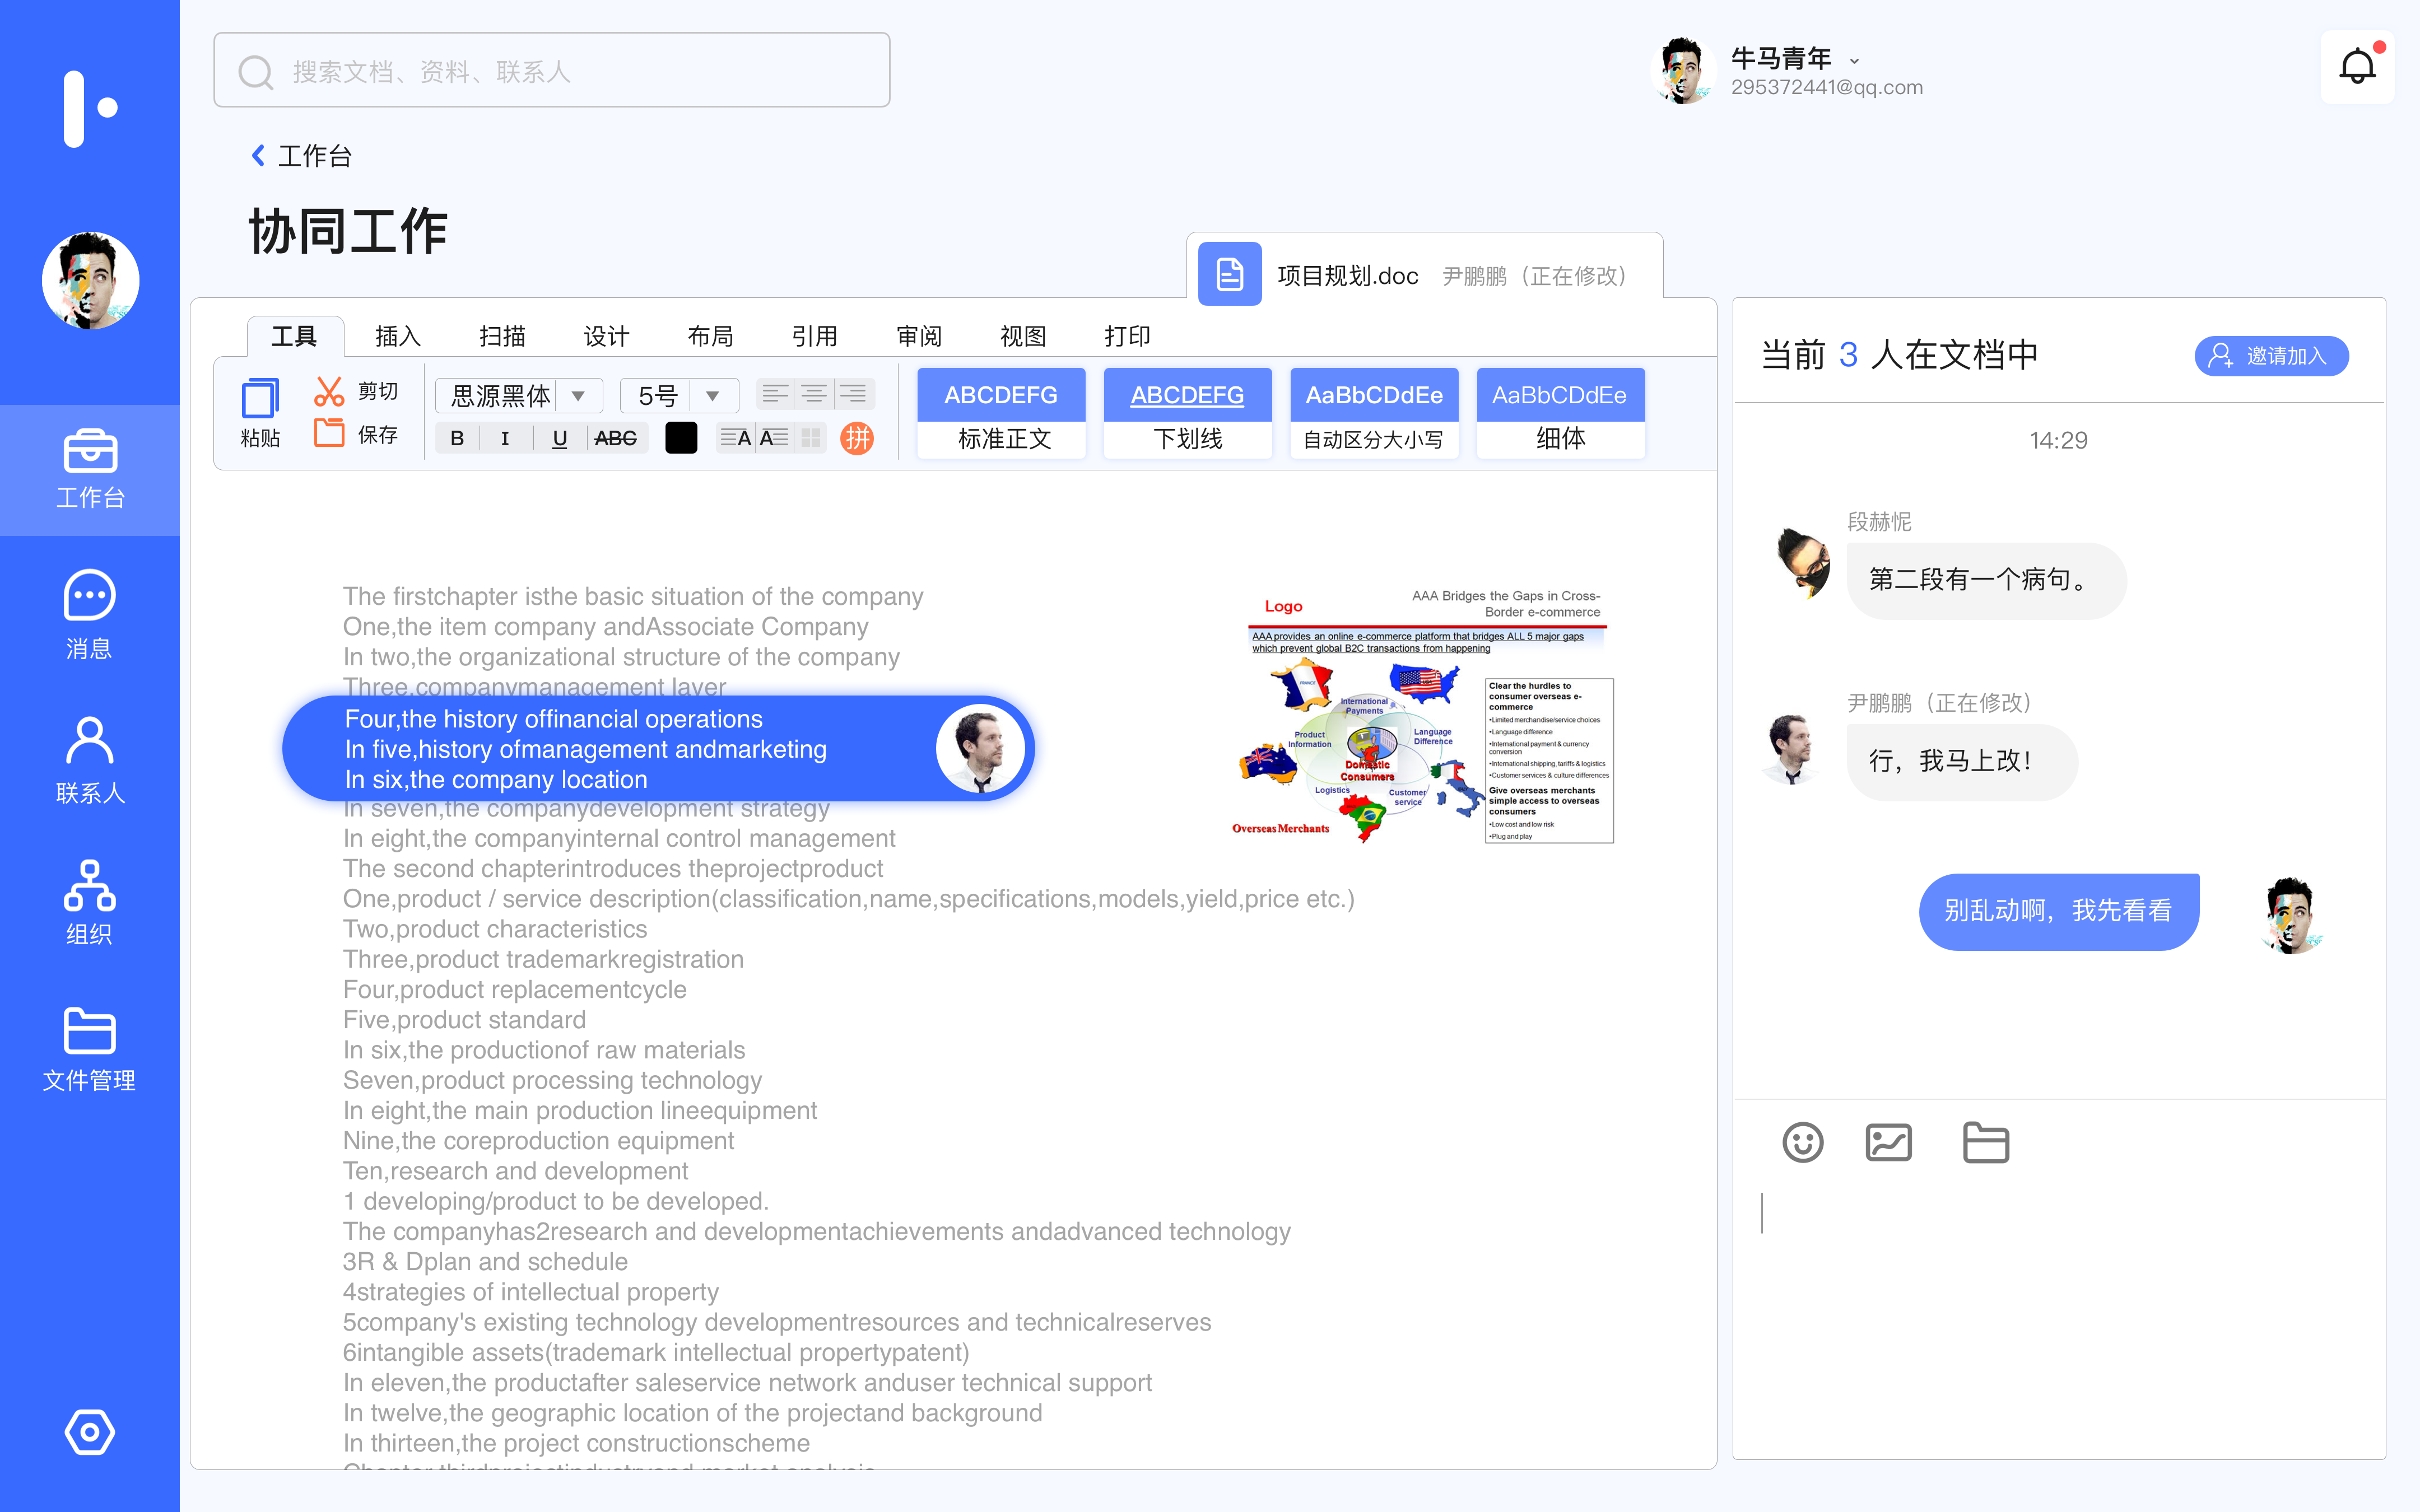
Task: Expand the 5号 font size dropdown
Action: (712, 396)
